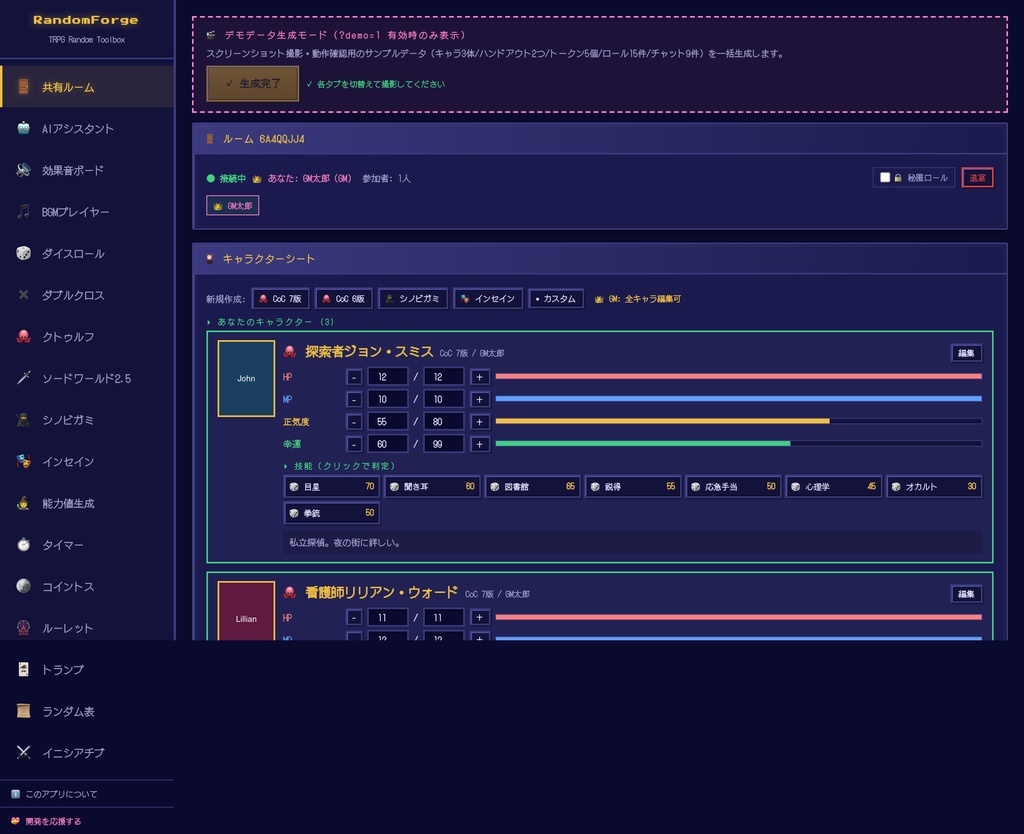Create a new インセイン character

pos(488,298)
